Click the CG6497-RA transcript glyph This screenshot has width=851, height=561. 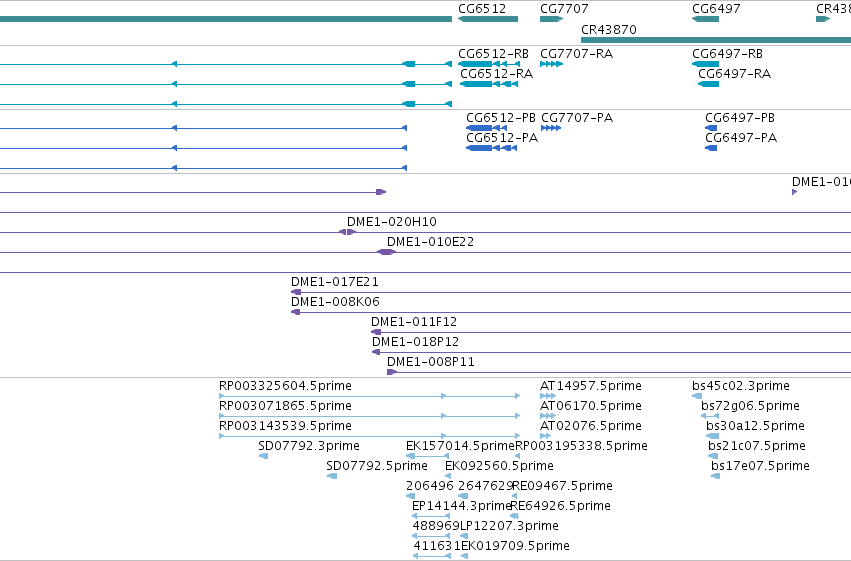point(708,84)
